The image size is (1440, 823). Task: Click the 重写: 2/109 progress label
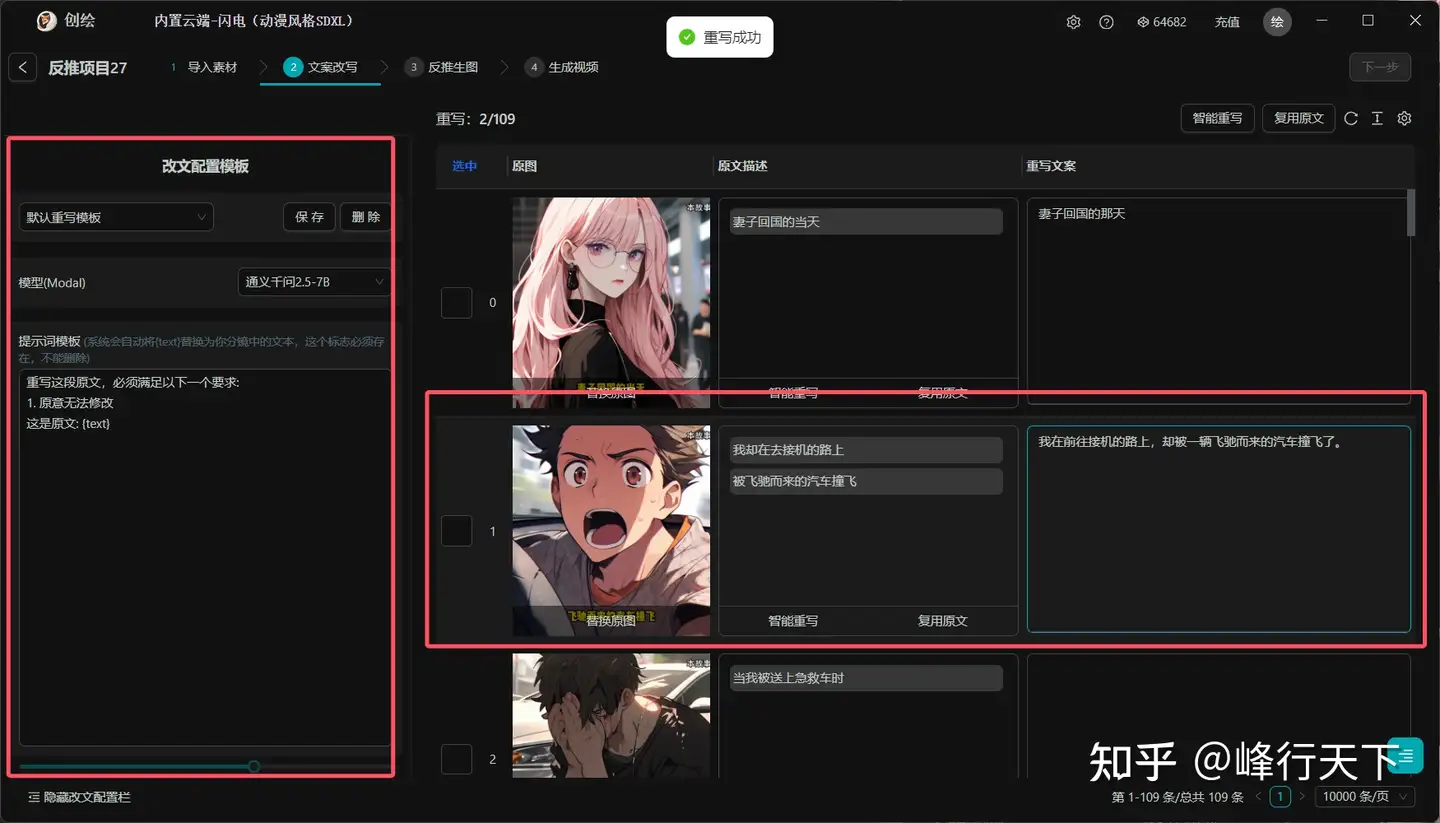476,119
